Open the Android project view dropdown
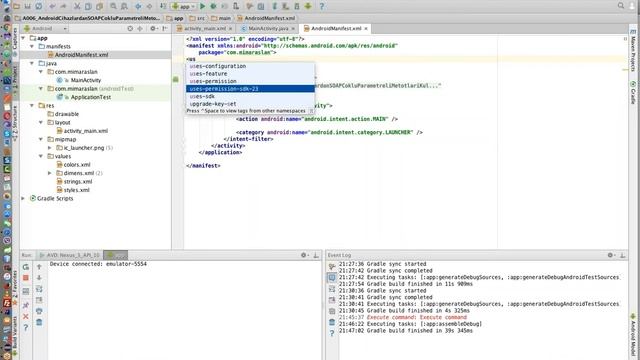This screenshot has width=640, height=360. 45,29
